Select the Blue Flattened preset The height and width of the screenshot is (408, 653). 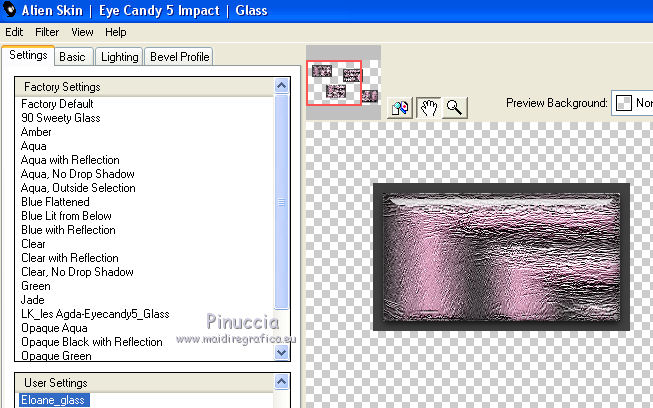click(x=55, y=202)
